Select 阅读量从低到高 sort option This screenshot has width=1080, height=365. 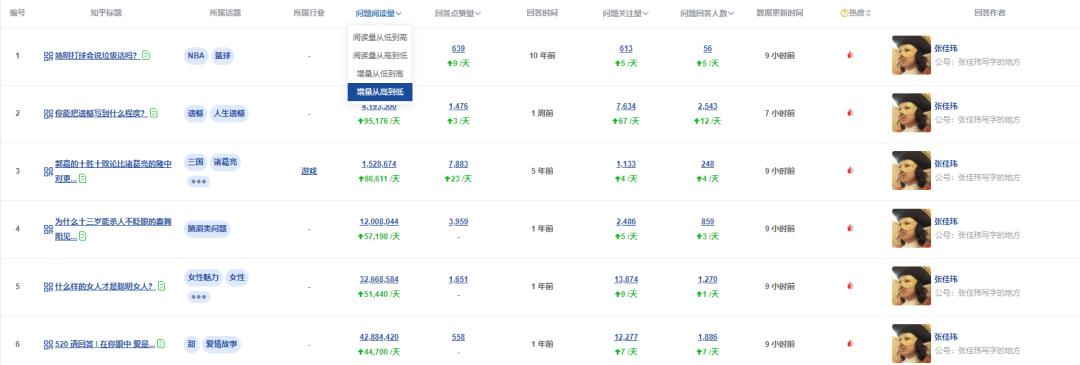coord(380,37)
